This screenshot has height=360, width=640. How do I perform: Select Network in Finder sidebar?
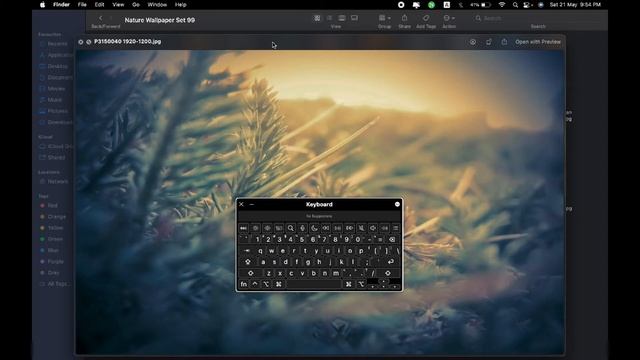(x=53, y=181)
